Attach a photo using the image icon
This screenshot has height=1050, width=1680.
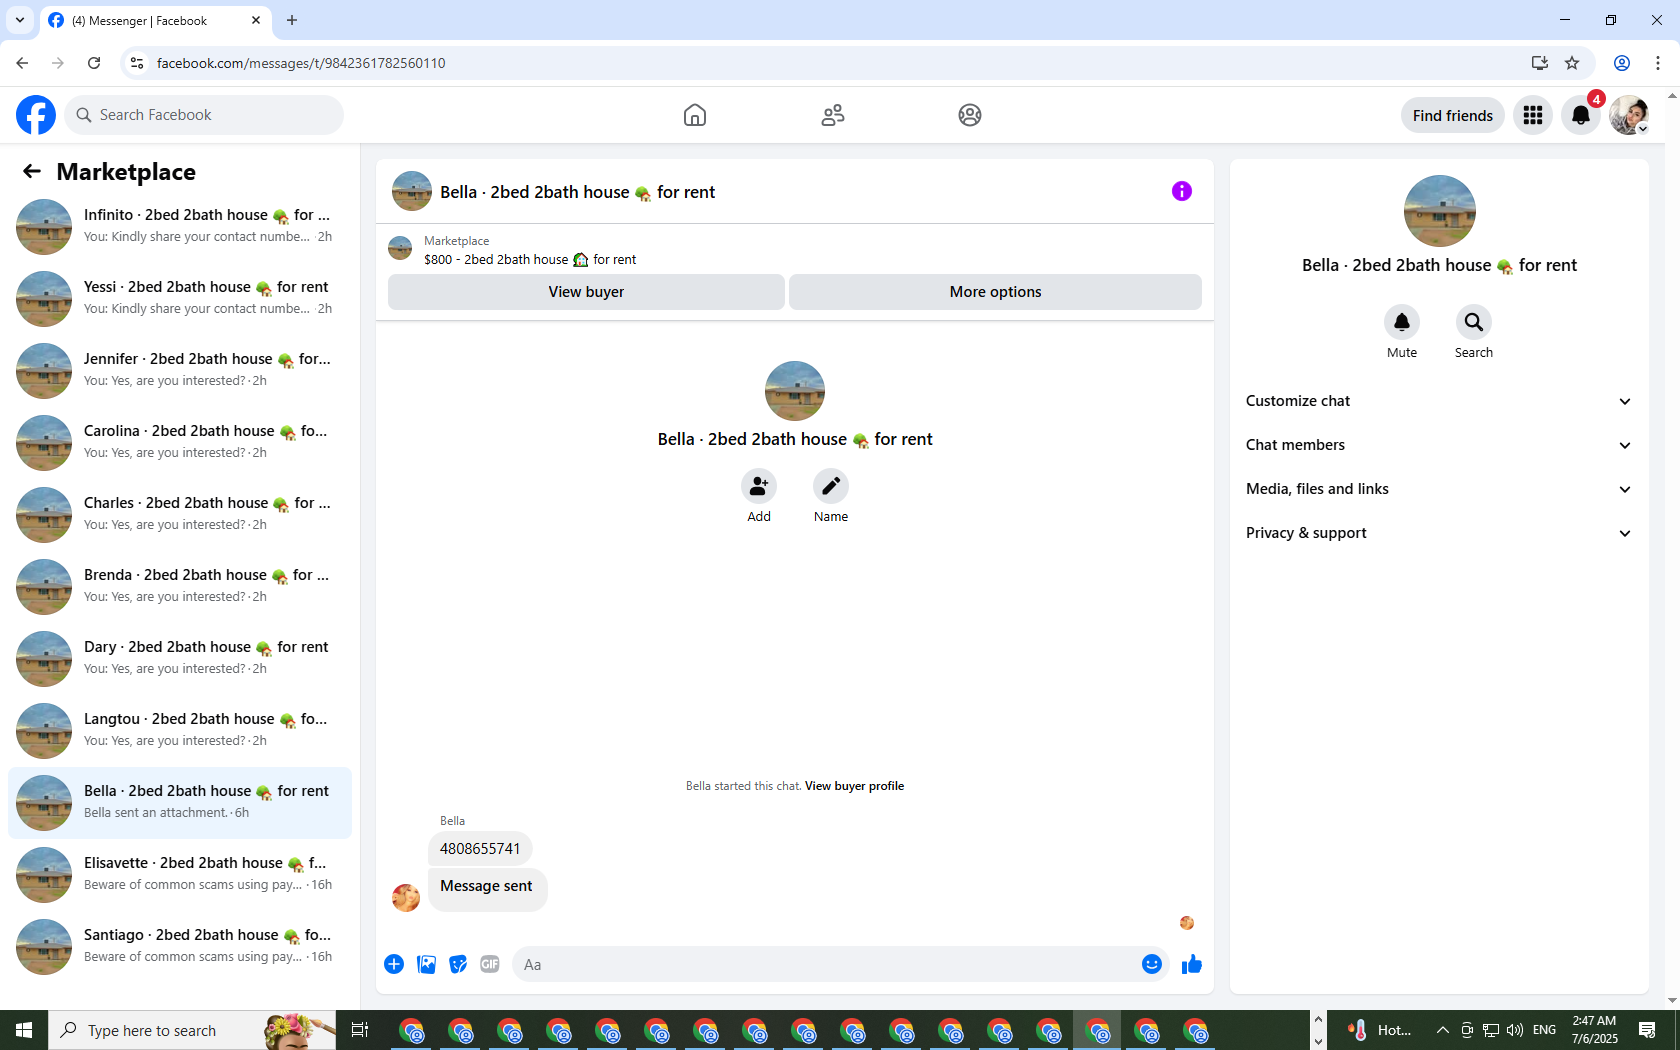pyautogui.click(x=426, y=964)
